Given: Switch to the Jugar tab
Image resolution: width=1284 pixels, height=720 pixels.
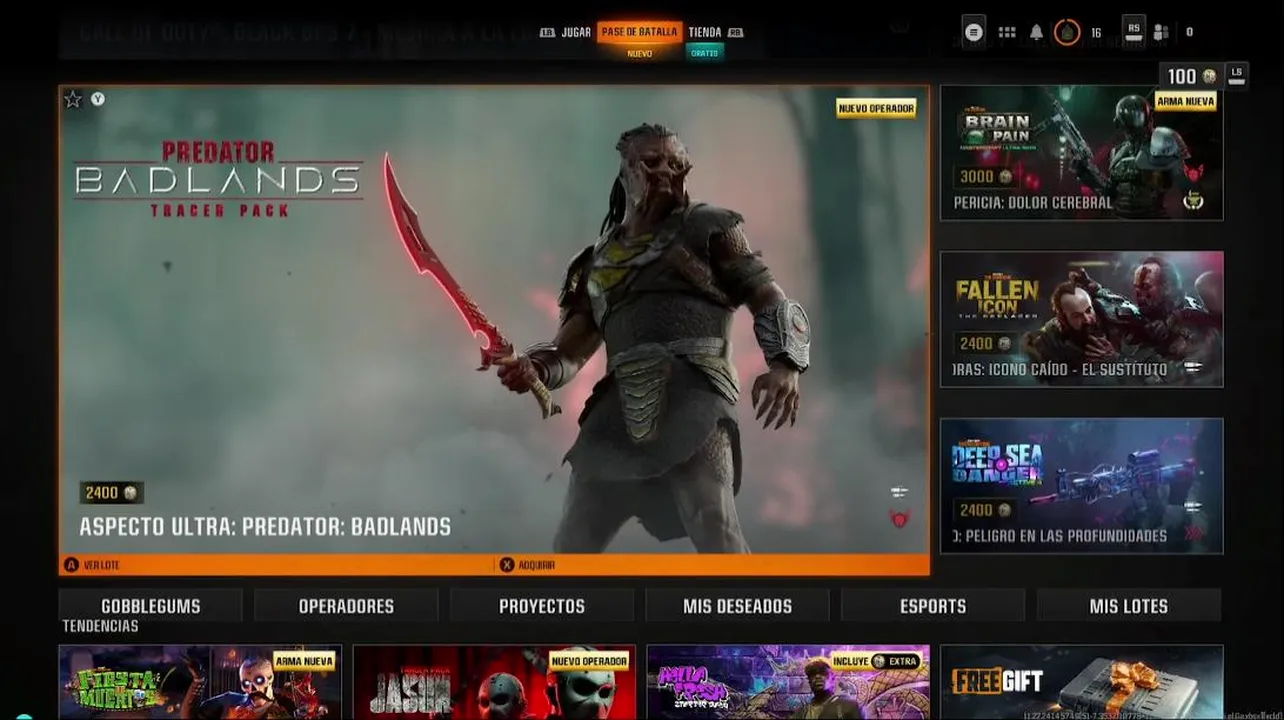Looking at the screenshot, I should [576, 32].
